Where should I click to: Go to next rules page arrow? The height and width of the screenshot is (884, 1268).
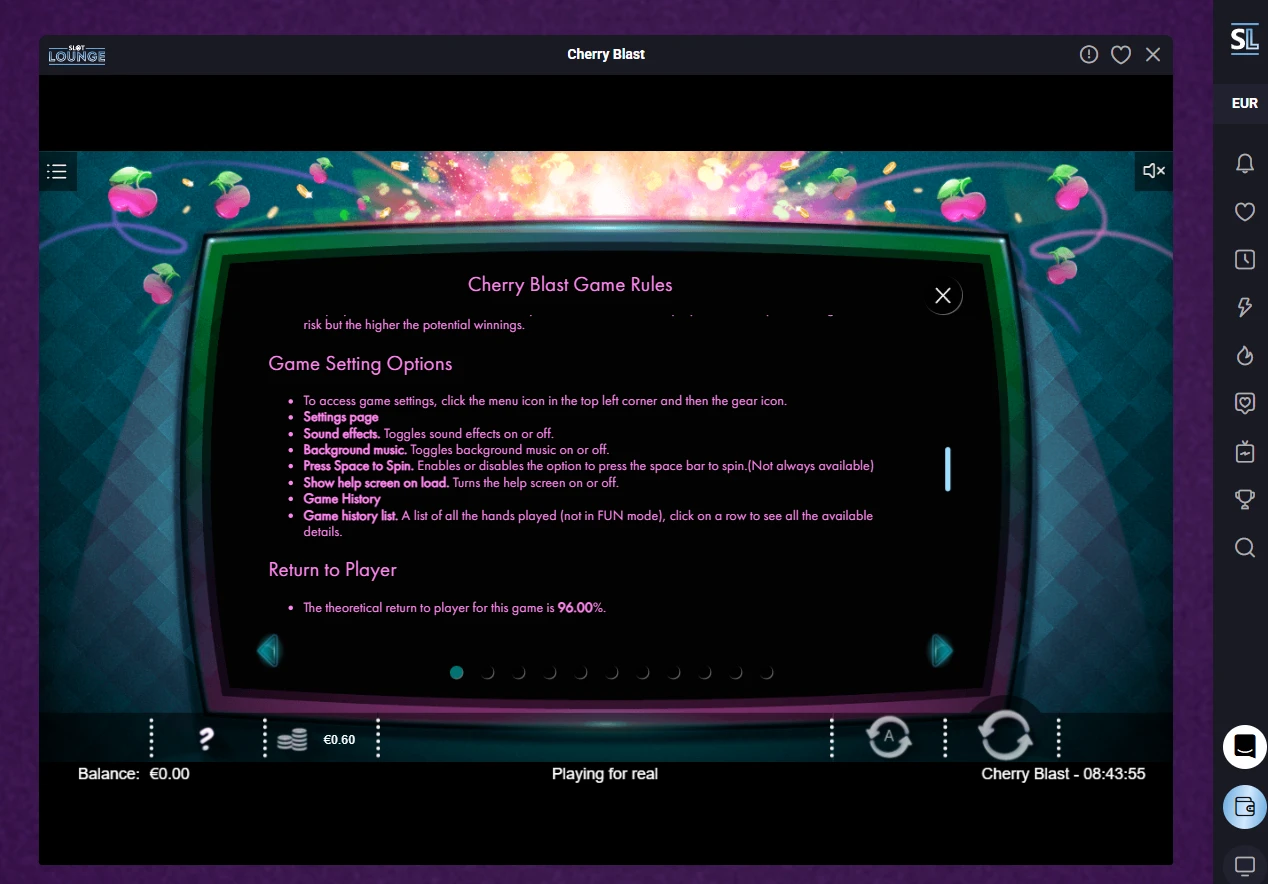[941, 651]
